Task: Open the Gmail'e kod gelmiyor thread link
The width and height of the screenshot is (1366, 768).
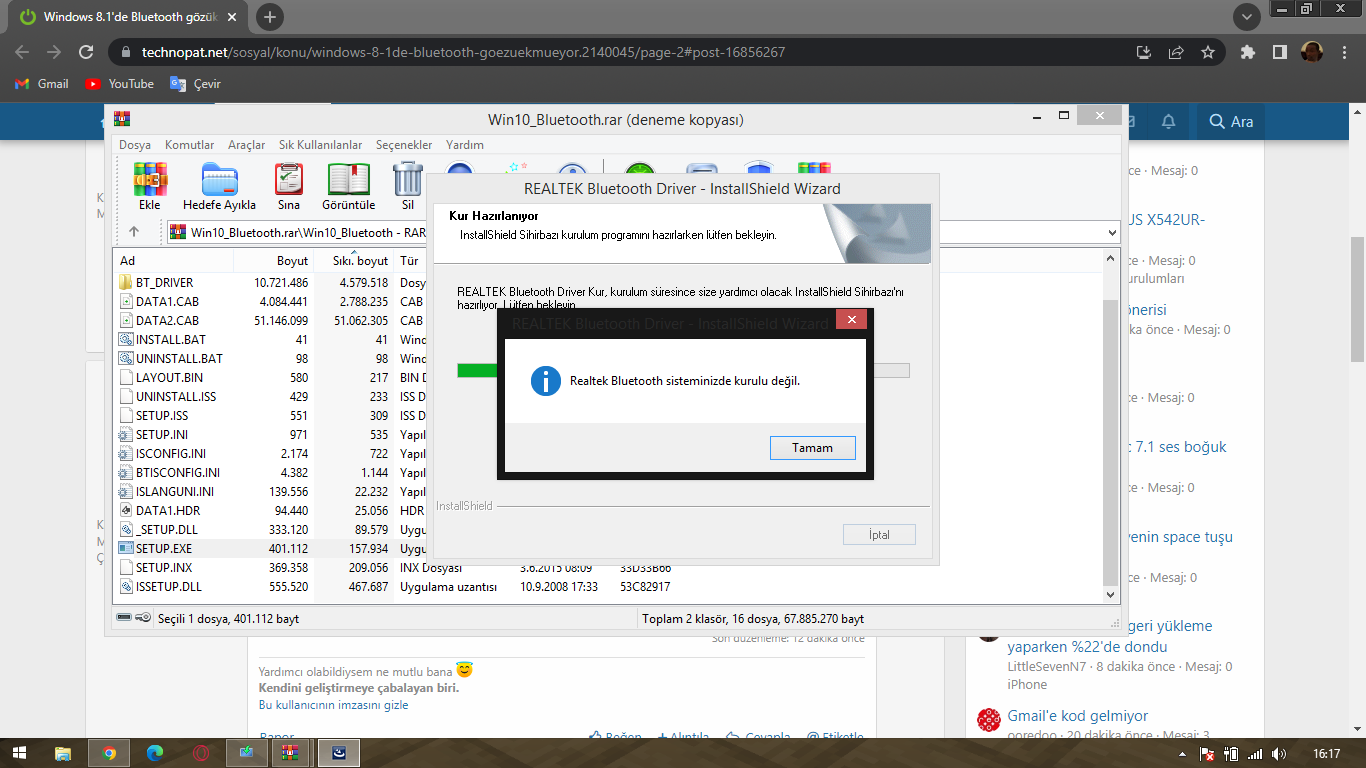Action: [1077, 716]
